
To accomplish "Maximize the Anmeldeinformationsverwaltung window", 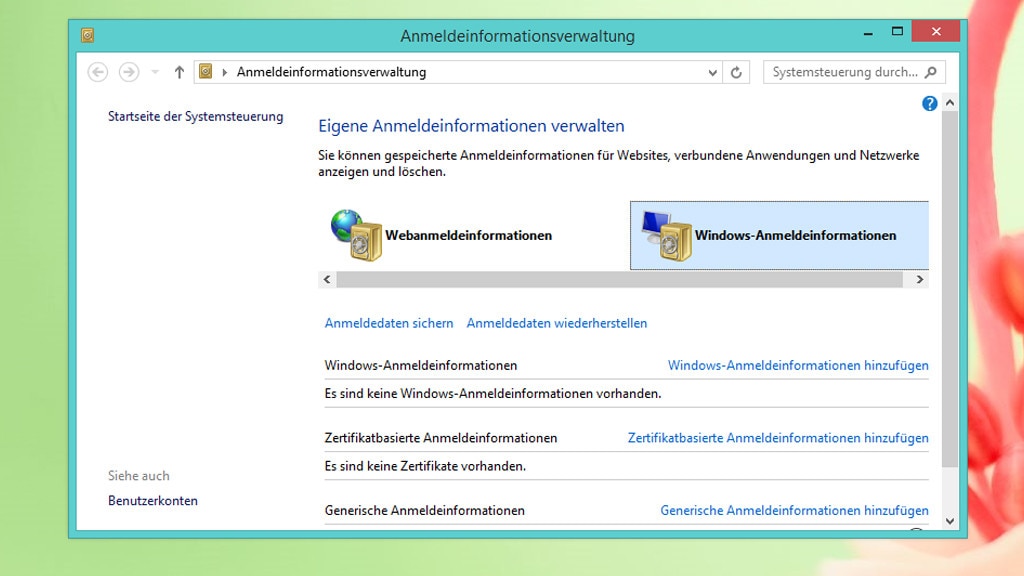I will (897, 31).
